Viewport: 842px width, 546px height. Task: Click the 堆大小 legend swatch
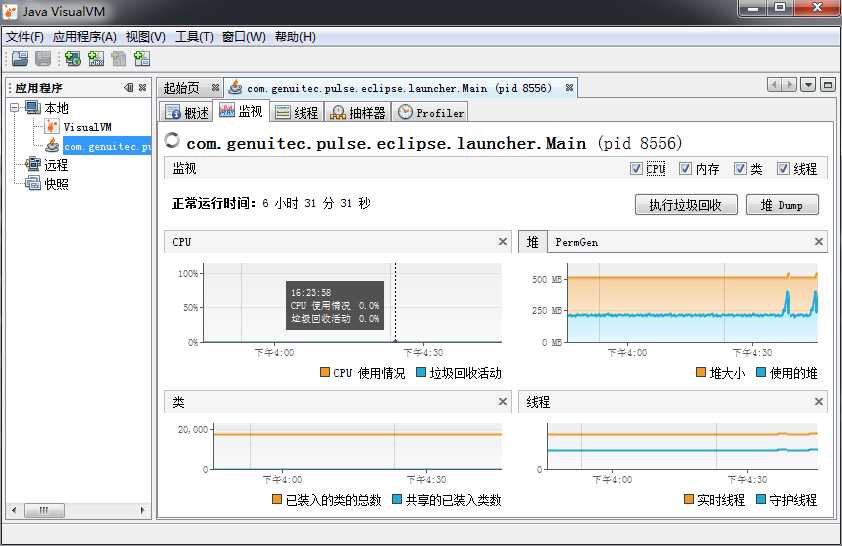pos(701,372)
